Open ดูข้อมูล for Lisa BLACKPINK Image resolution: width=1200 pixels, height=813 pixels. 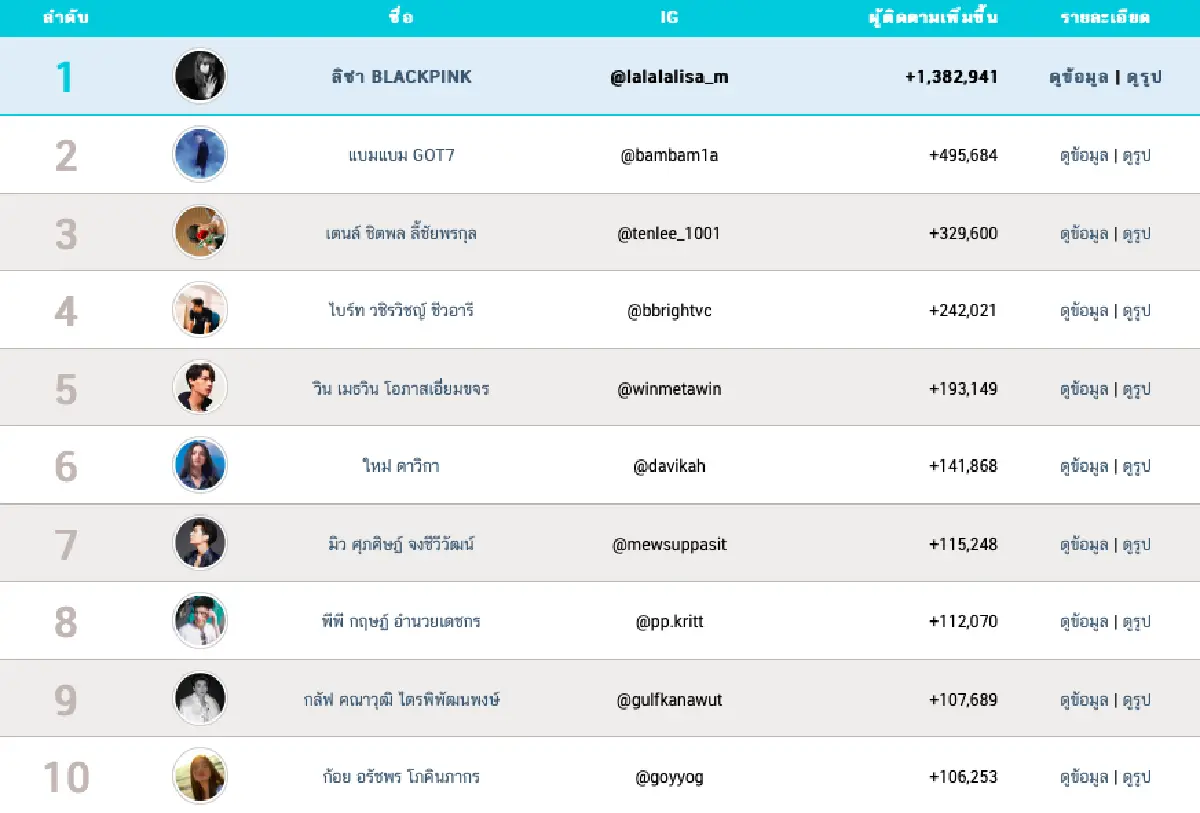(1080, 76)
